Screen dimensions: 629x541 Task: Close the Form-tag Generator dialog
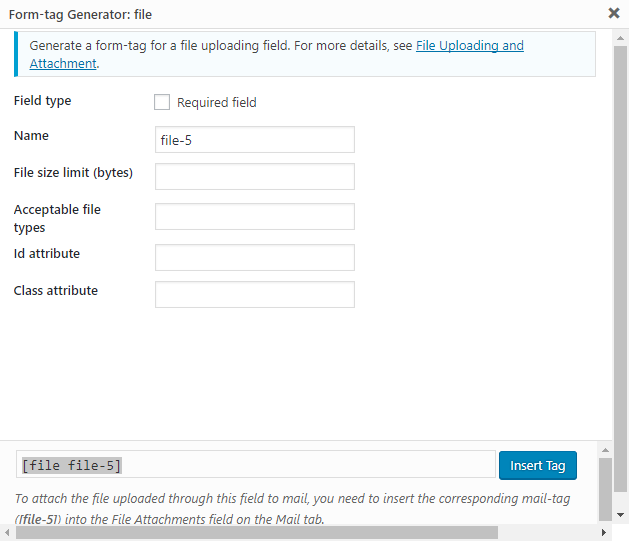[613, 14]
